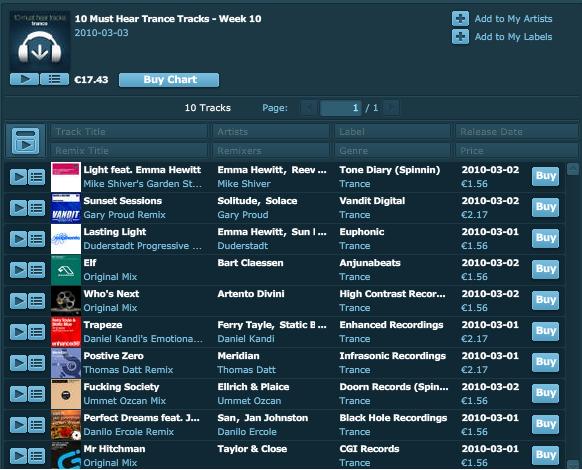Play Elf Original Mix
Screen dimensions: 582x470
pyautogui.click(x=18, y=270)
